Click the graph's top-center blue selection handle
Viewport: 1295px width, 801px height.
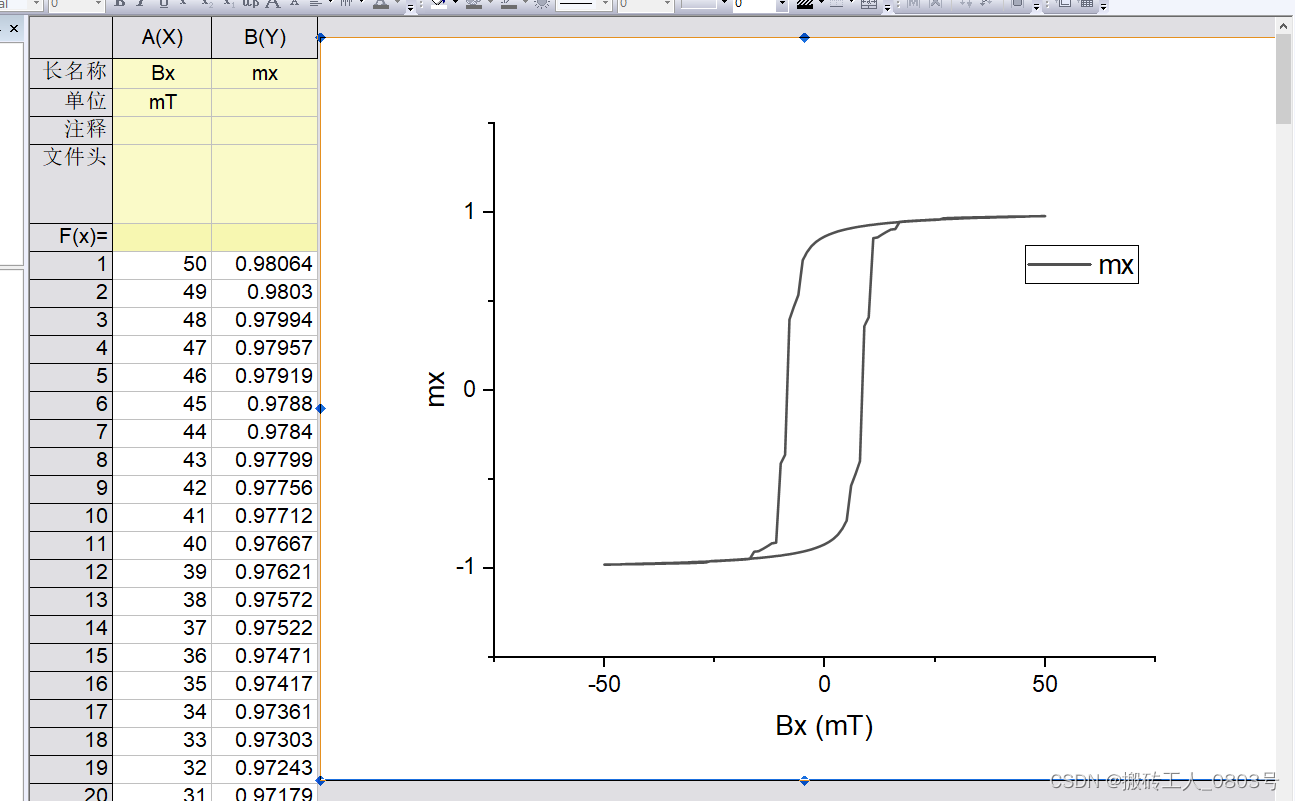804,38
